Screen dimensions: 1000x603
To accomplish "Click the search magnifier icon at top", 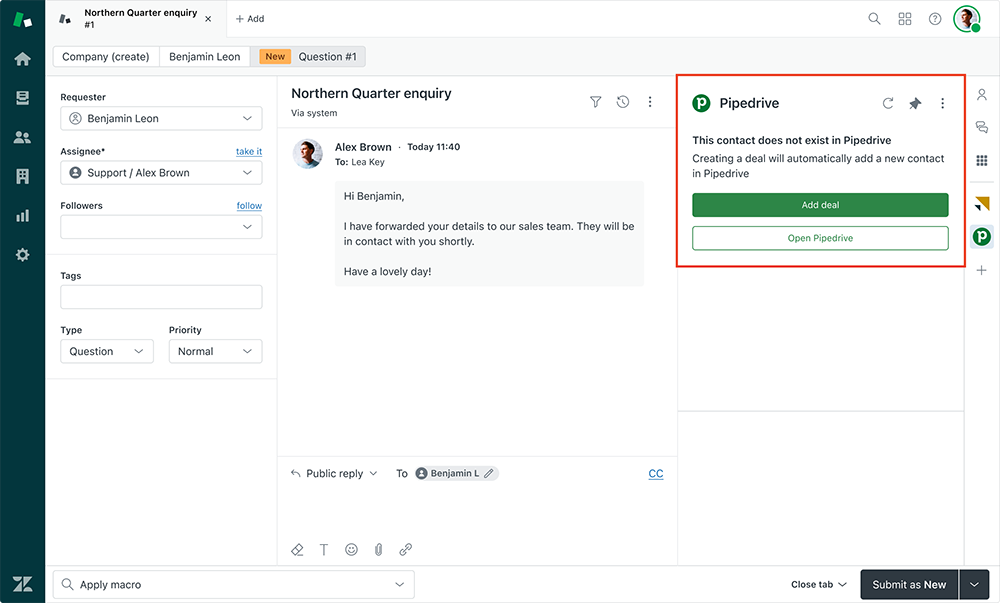I will [x=874, y=18].
